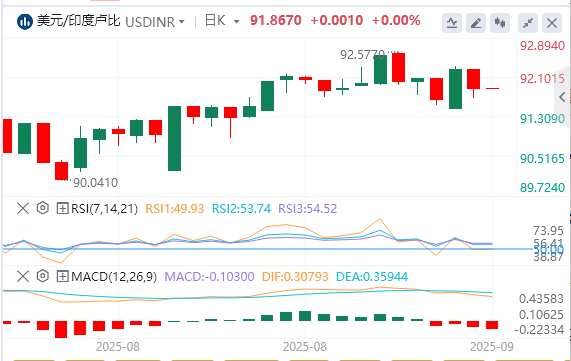Click the collapse/shrink chart icon
Viewport: 571px width, 361px height.
(528, 23)
